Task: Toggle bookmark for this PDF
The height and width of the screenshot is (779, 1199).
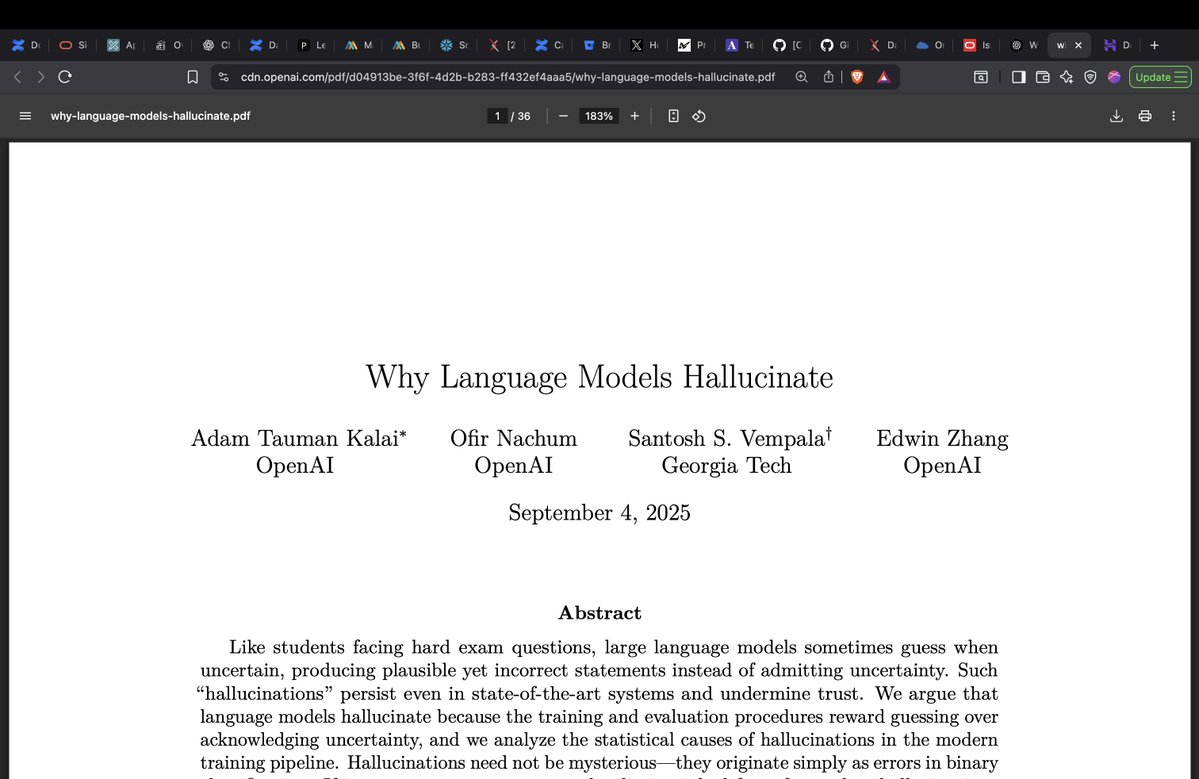Action: (192, 76)
